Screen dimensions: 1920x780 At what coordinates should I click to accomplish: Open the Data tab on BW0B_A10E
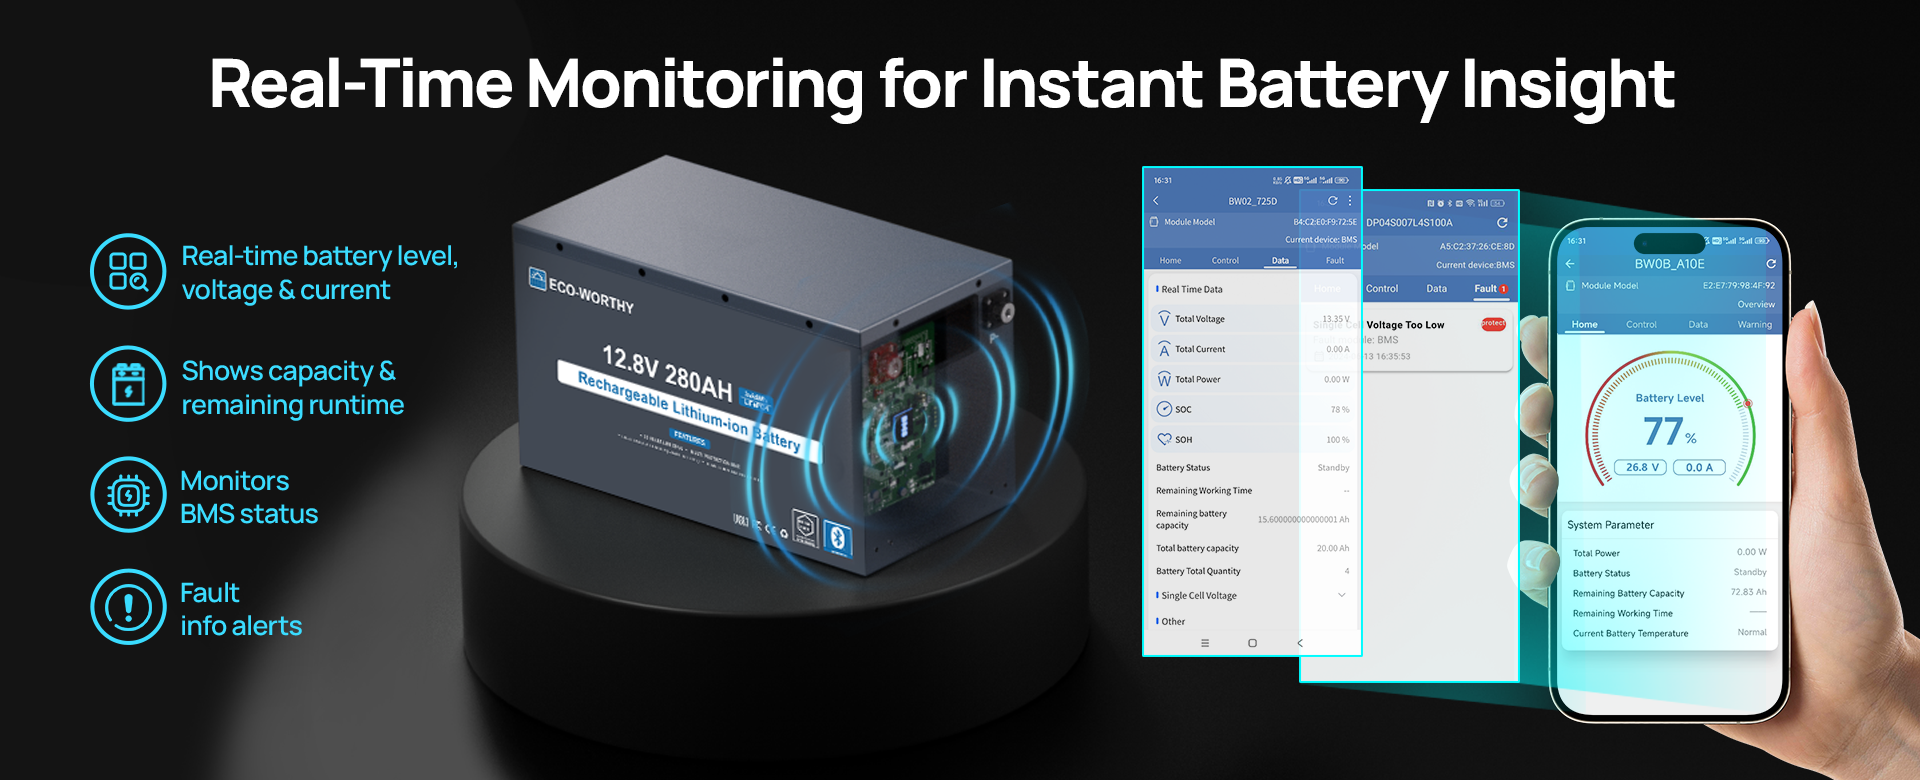pyautogui.click(x=1698, y=325)
